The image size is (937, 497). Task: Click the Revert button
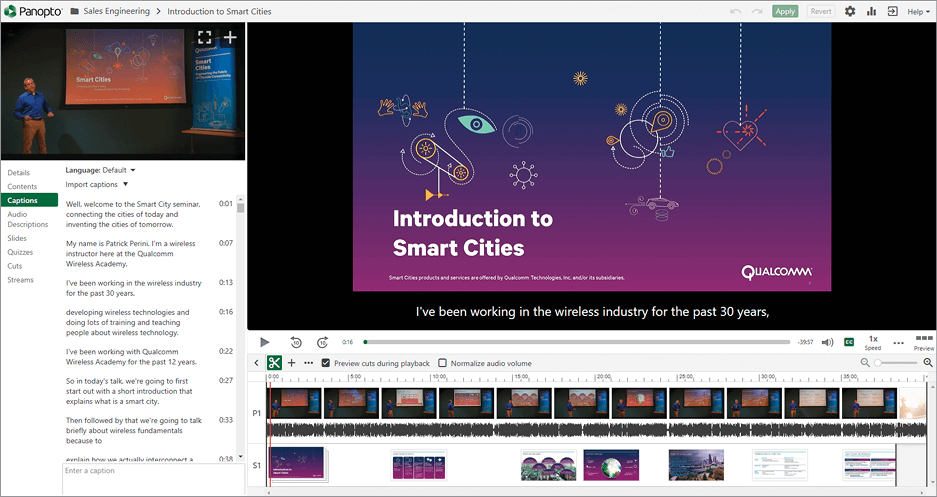tap(821, 11)
